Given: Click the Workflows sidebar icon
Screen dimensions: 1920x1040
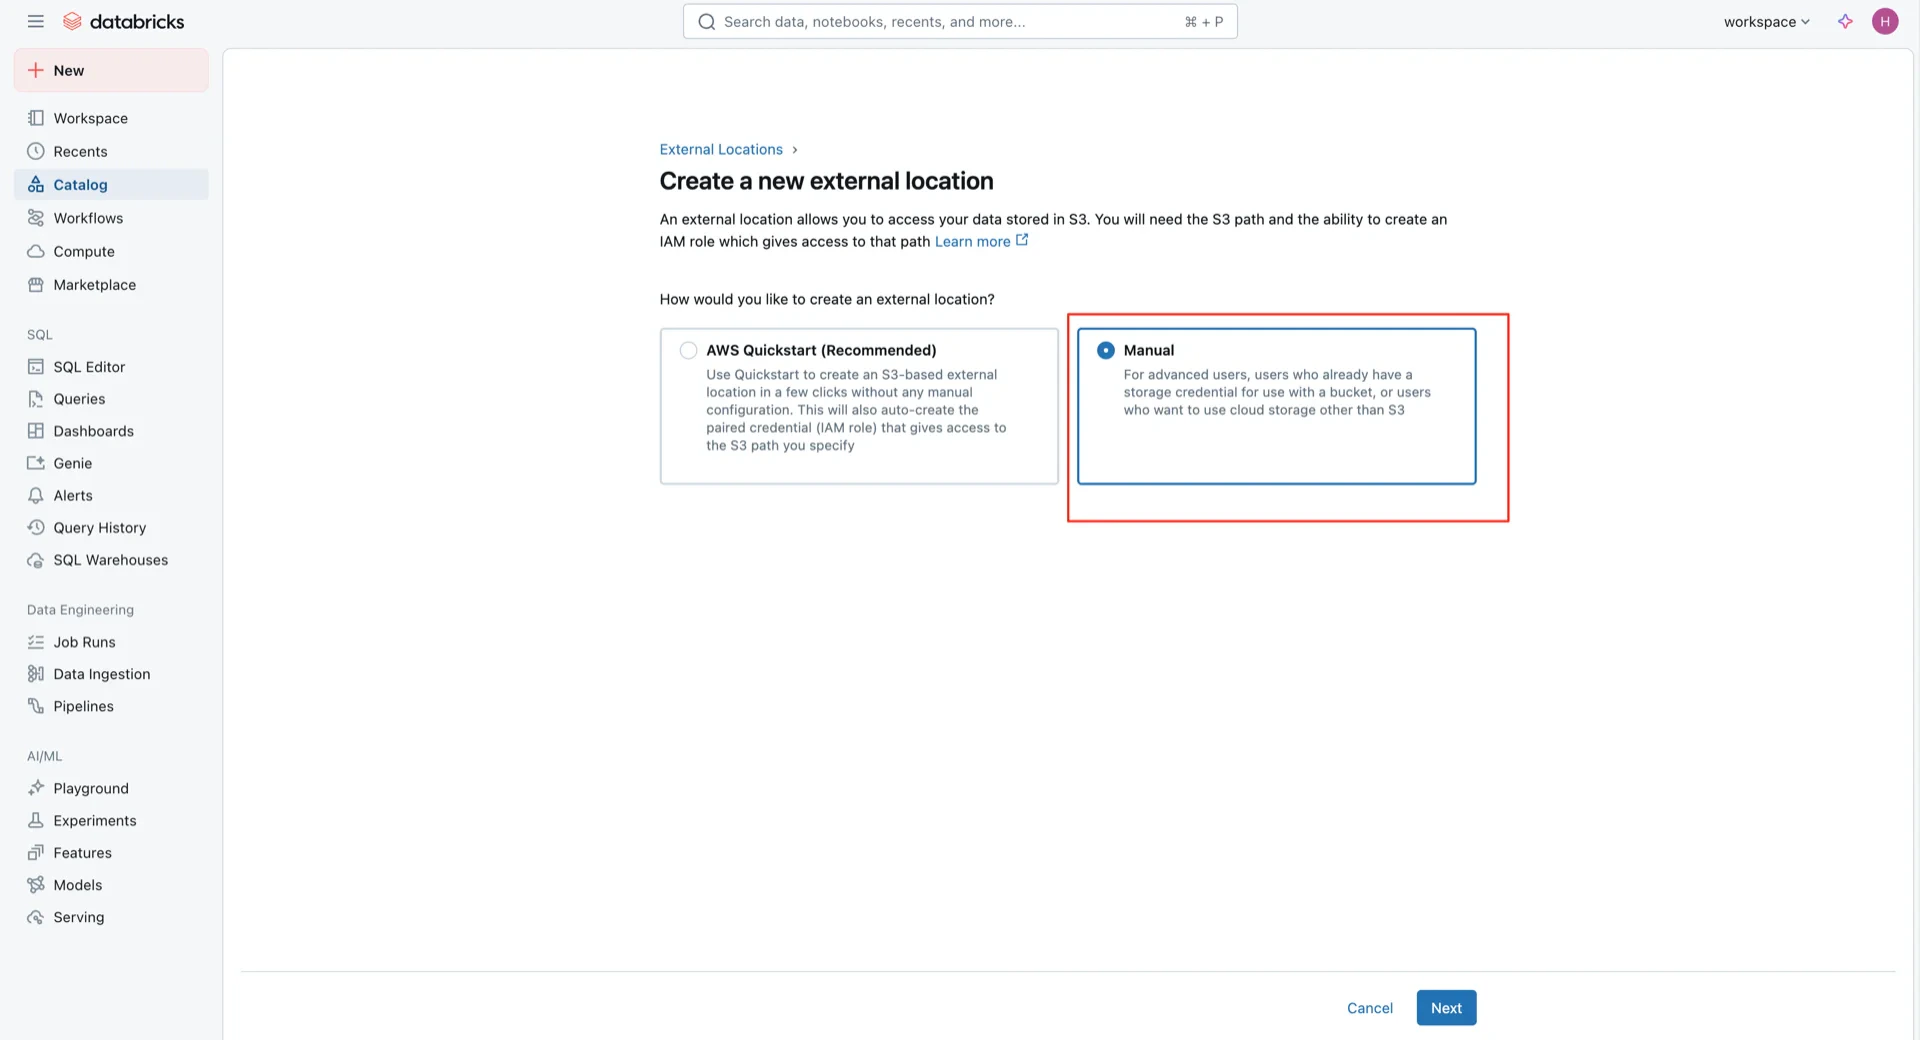Looking at the screenshot, I should (36, 218).
